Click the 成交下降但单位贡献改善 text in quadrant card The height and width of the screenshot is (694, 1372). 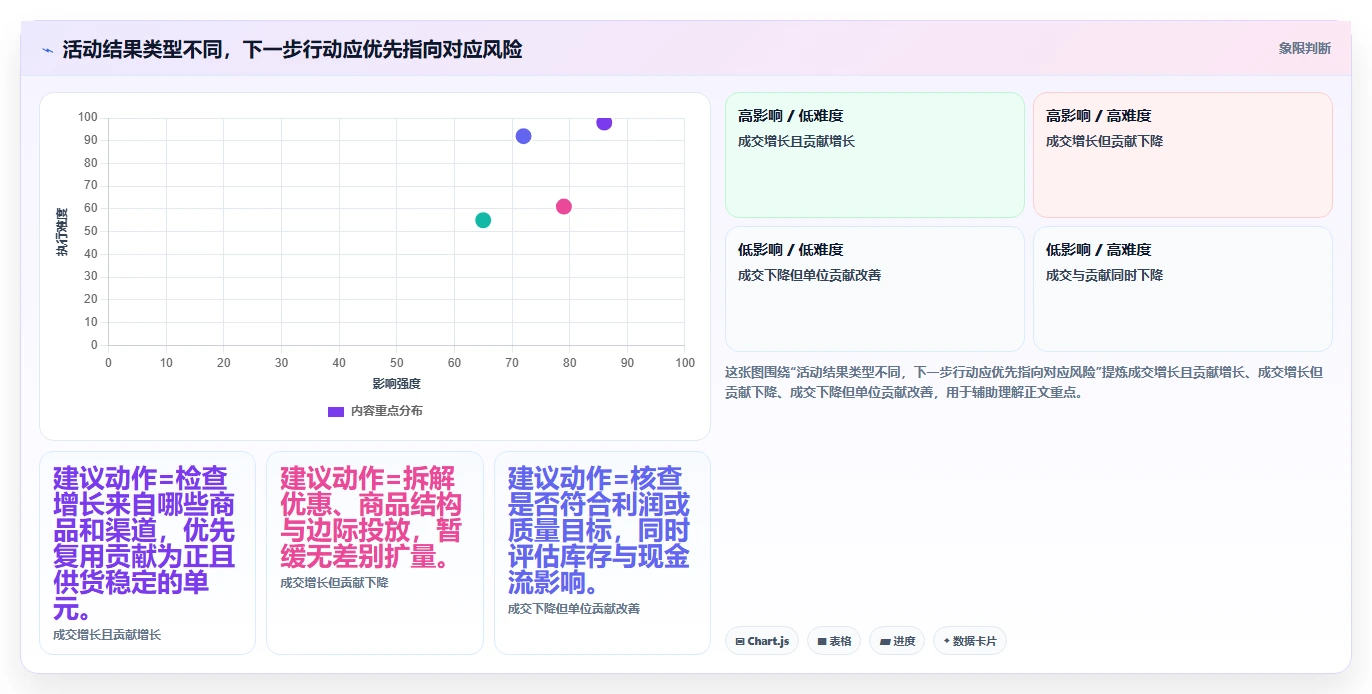click(x=810, y=275)
